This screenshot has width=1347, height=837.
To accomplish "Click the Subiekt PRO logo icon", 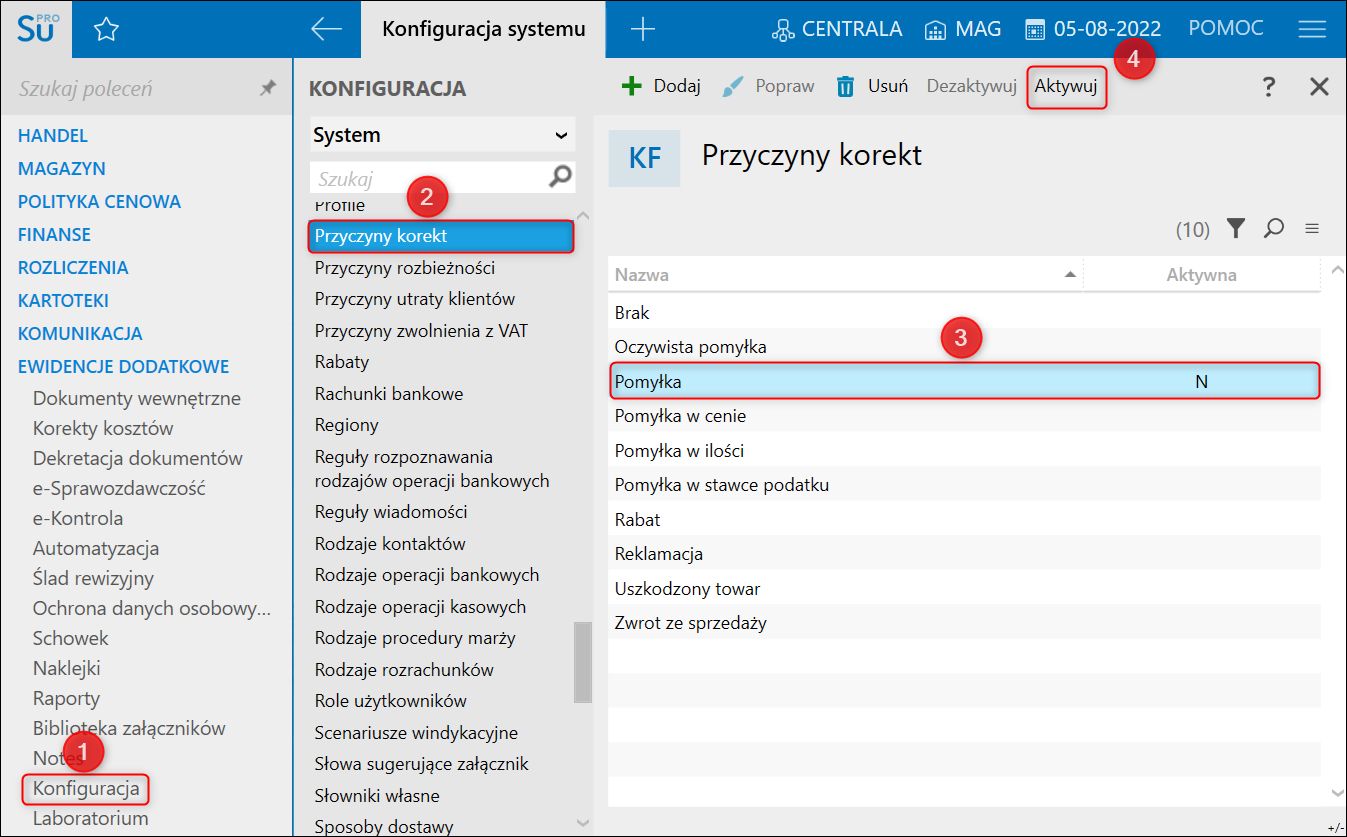I will click(x=37, y=28).
